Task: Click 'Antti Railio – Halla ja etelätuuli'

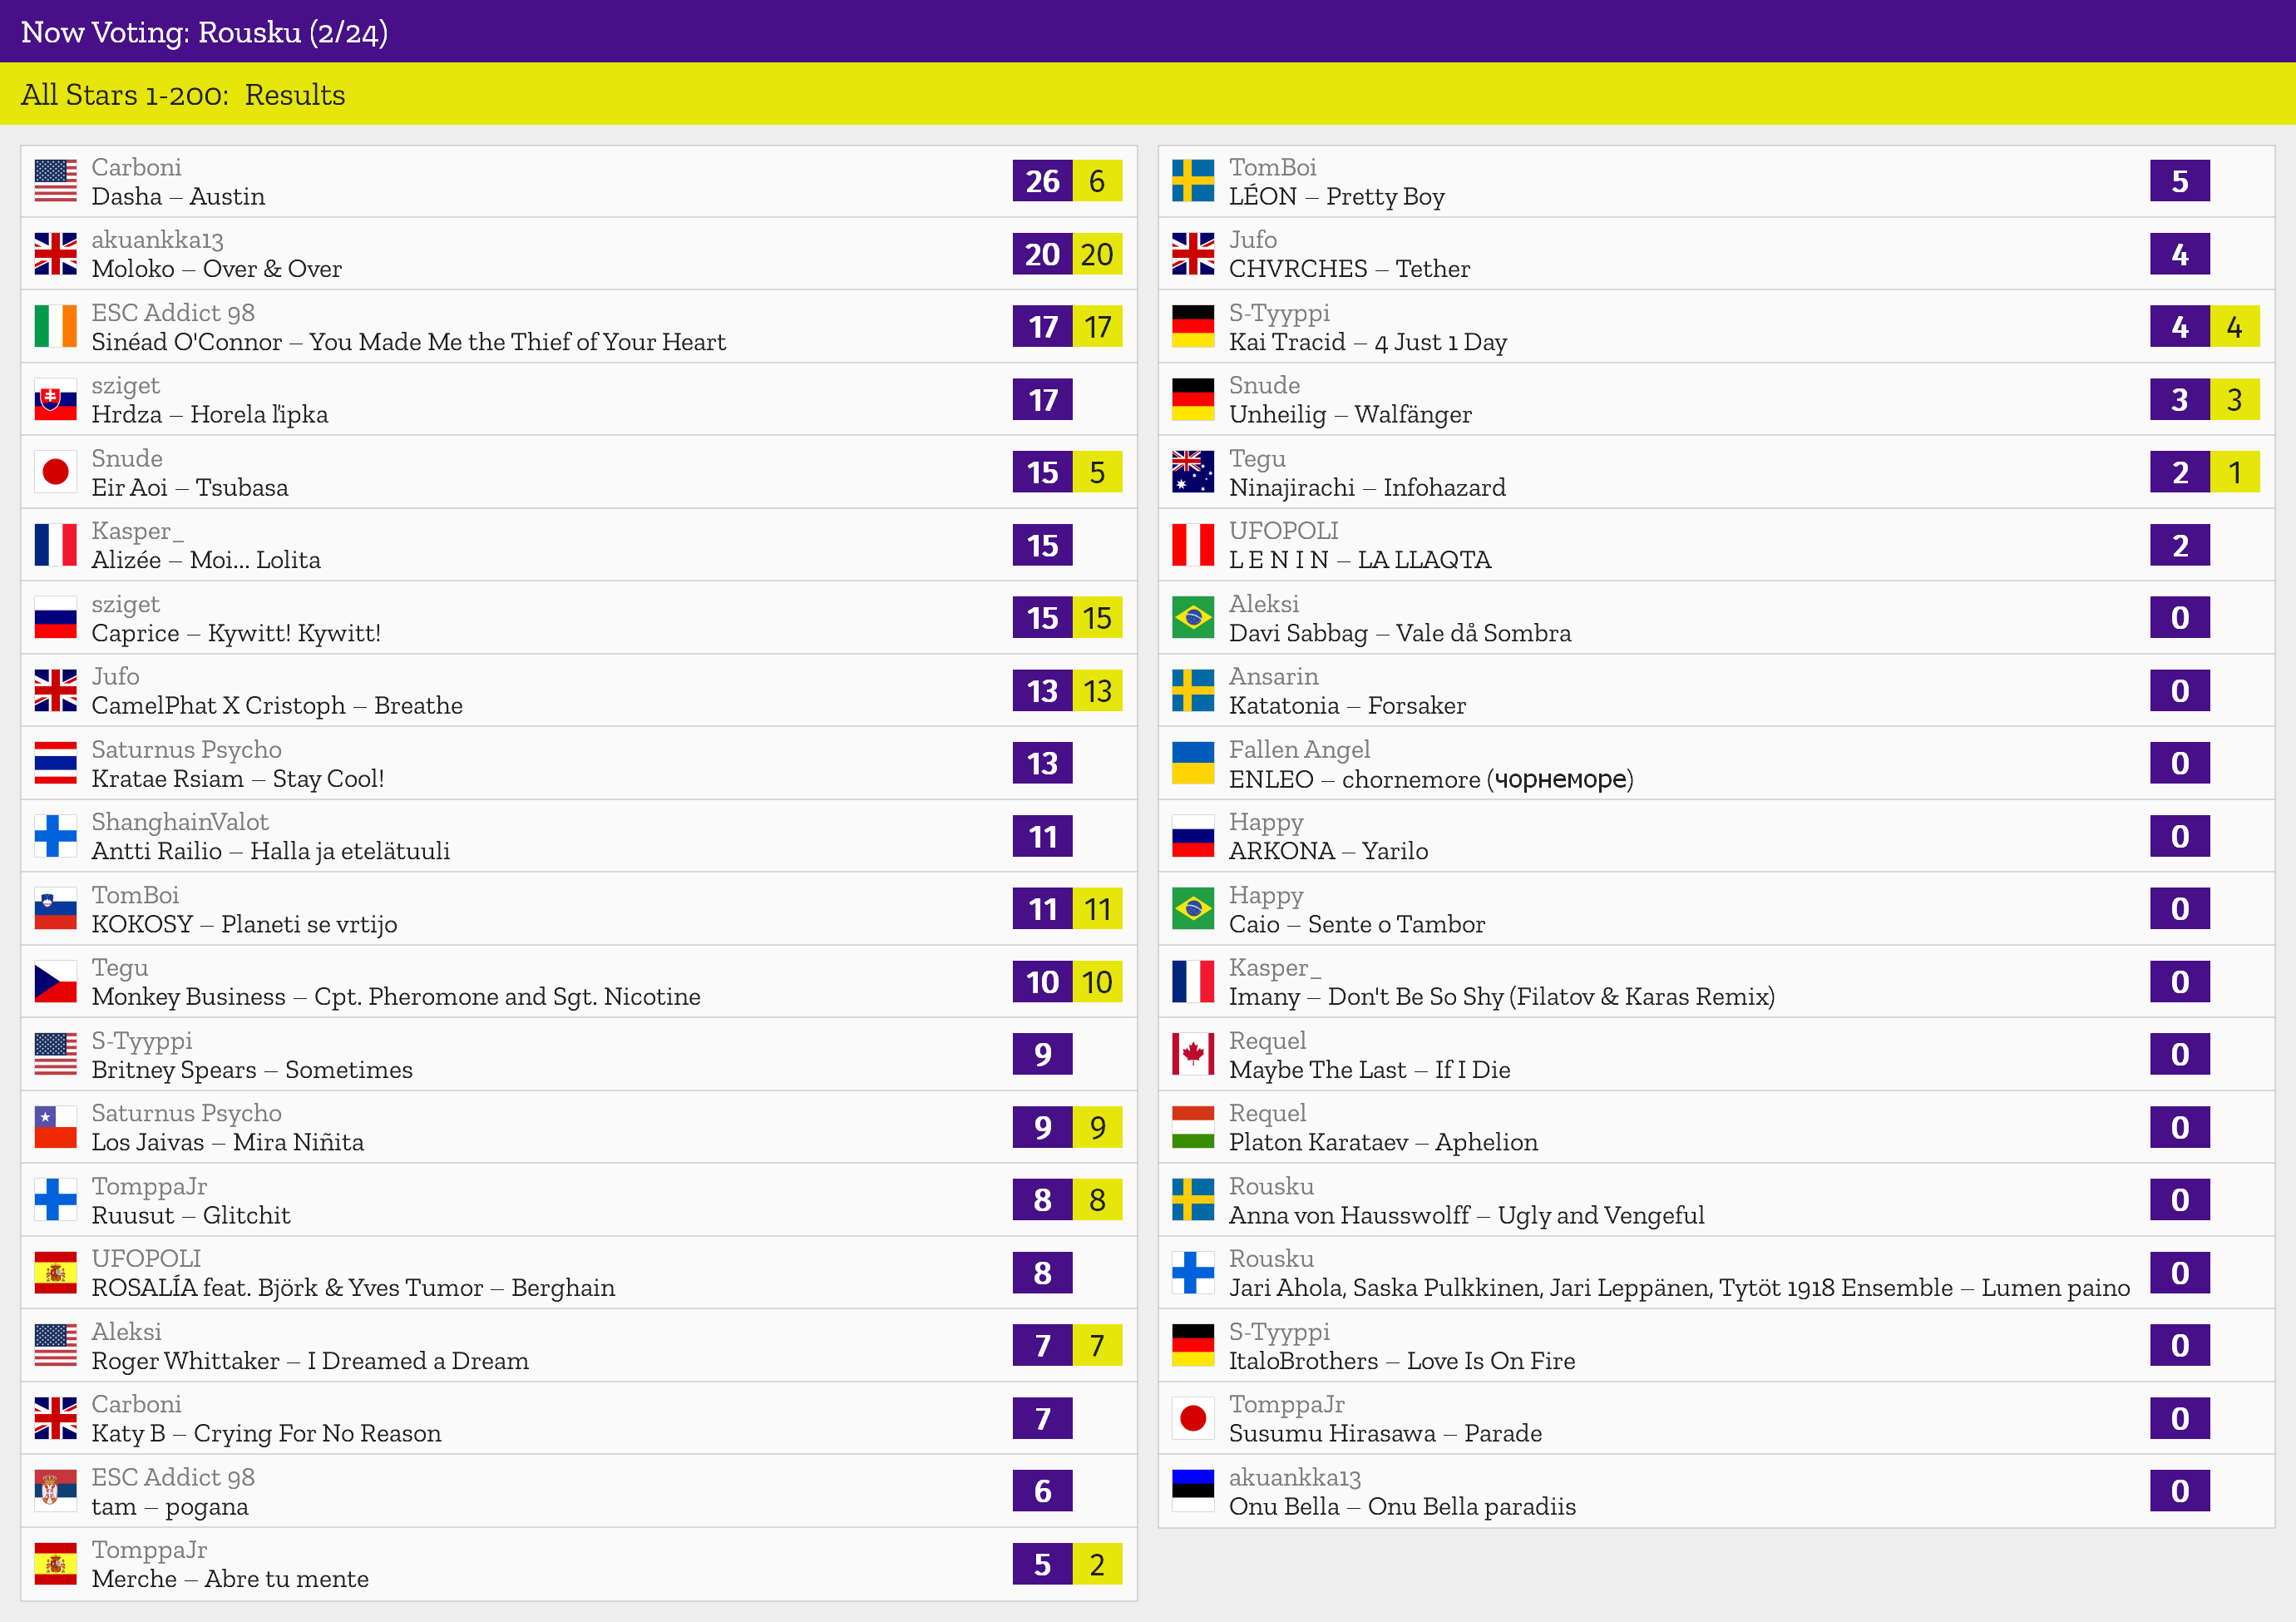Action: [271, 851]
